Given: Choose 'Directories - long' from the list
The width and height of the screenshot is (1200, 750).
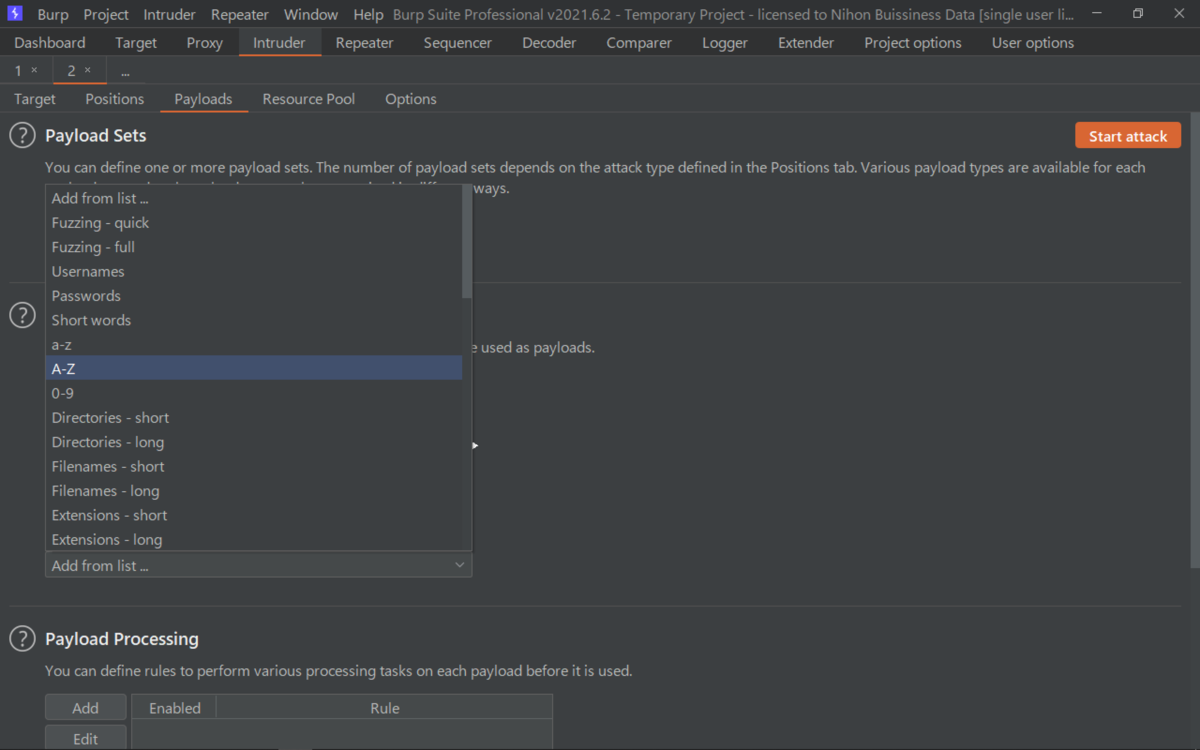Looking at the screenshot, I should pos(254,442).
